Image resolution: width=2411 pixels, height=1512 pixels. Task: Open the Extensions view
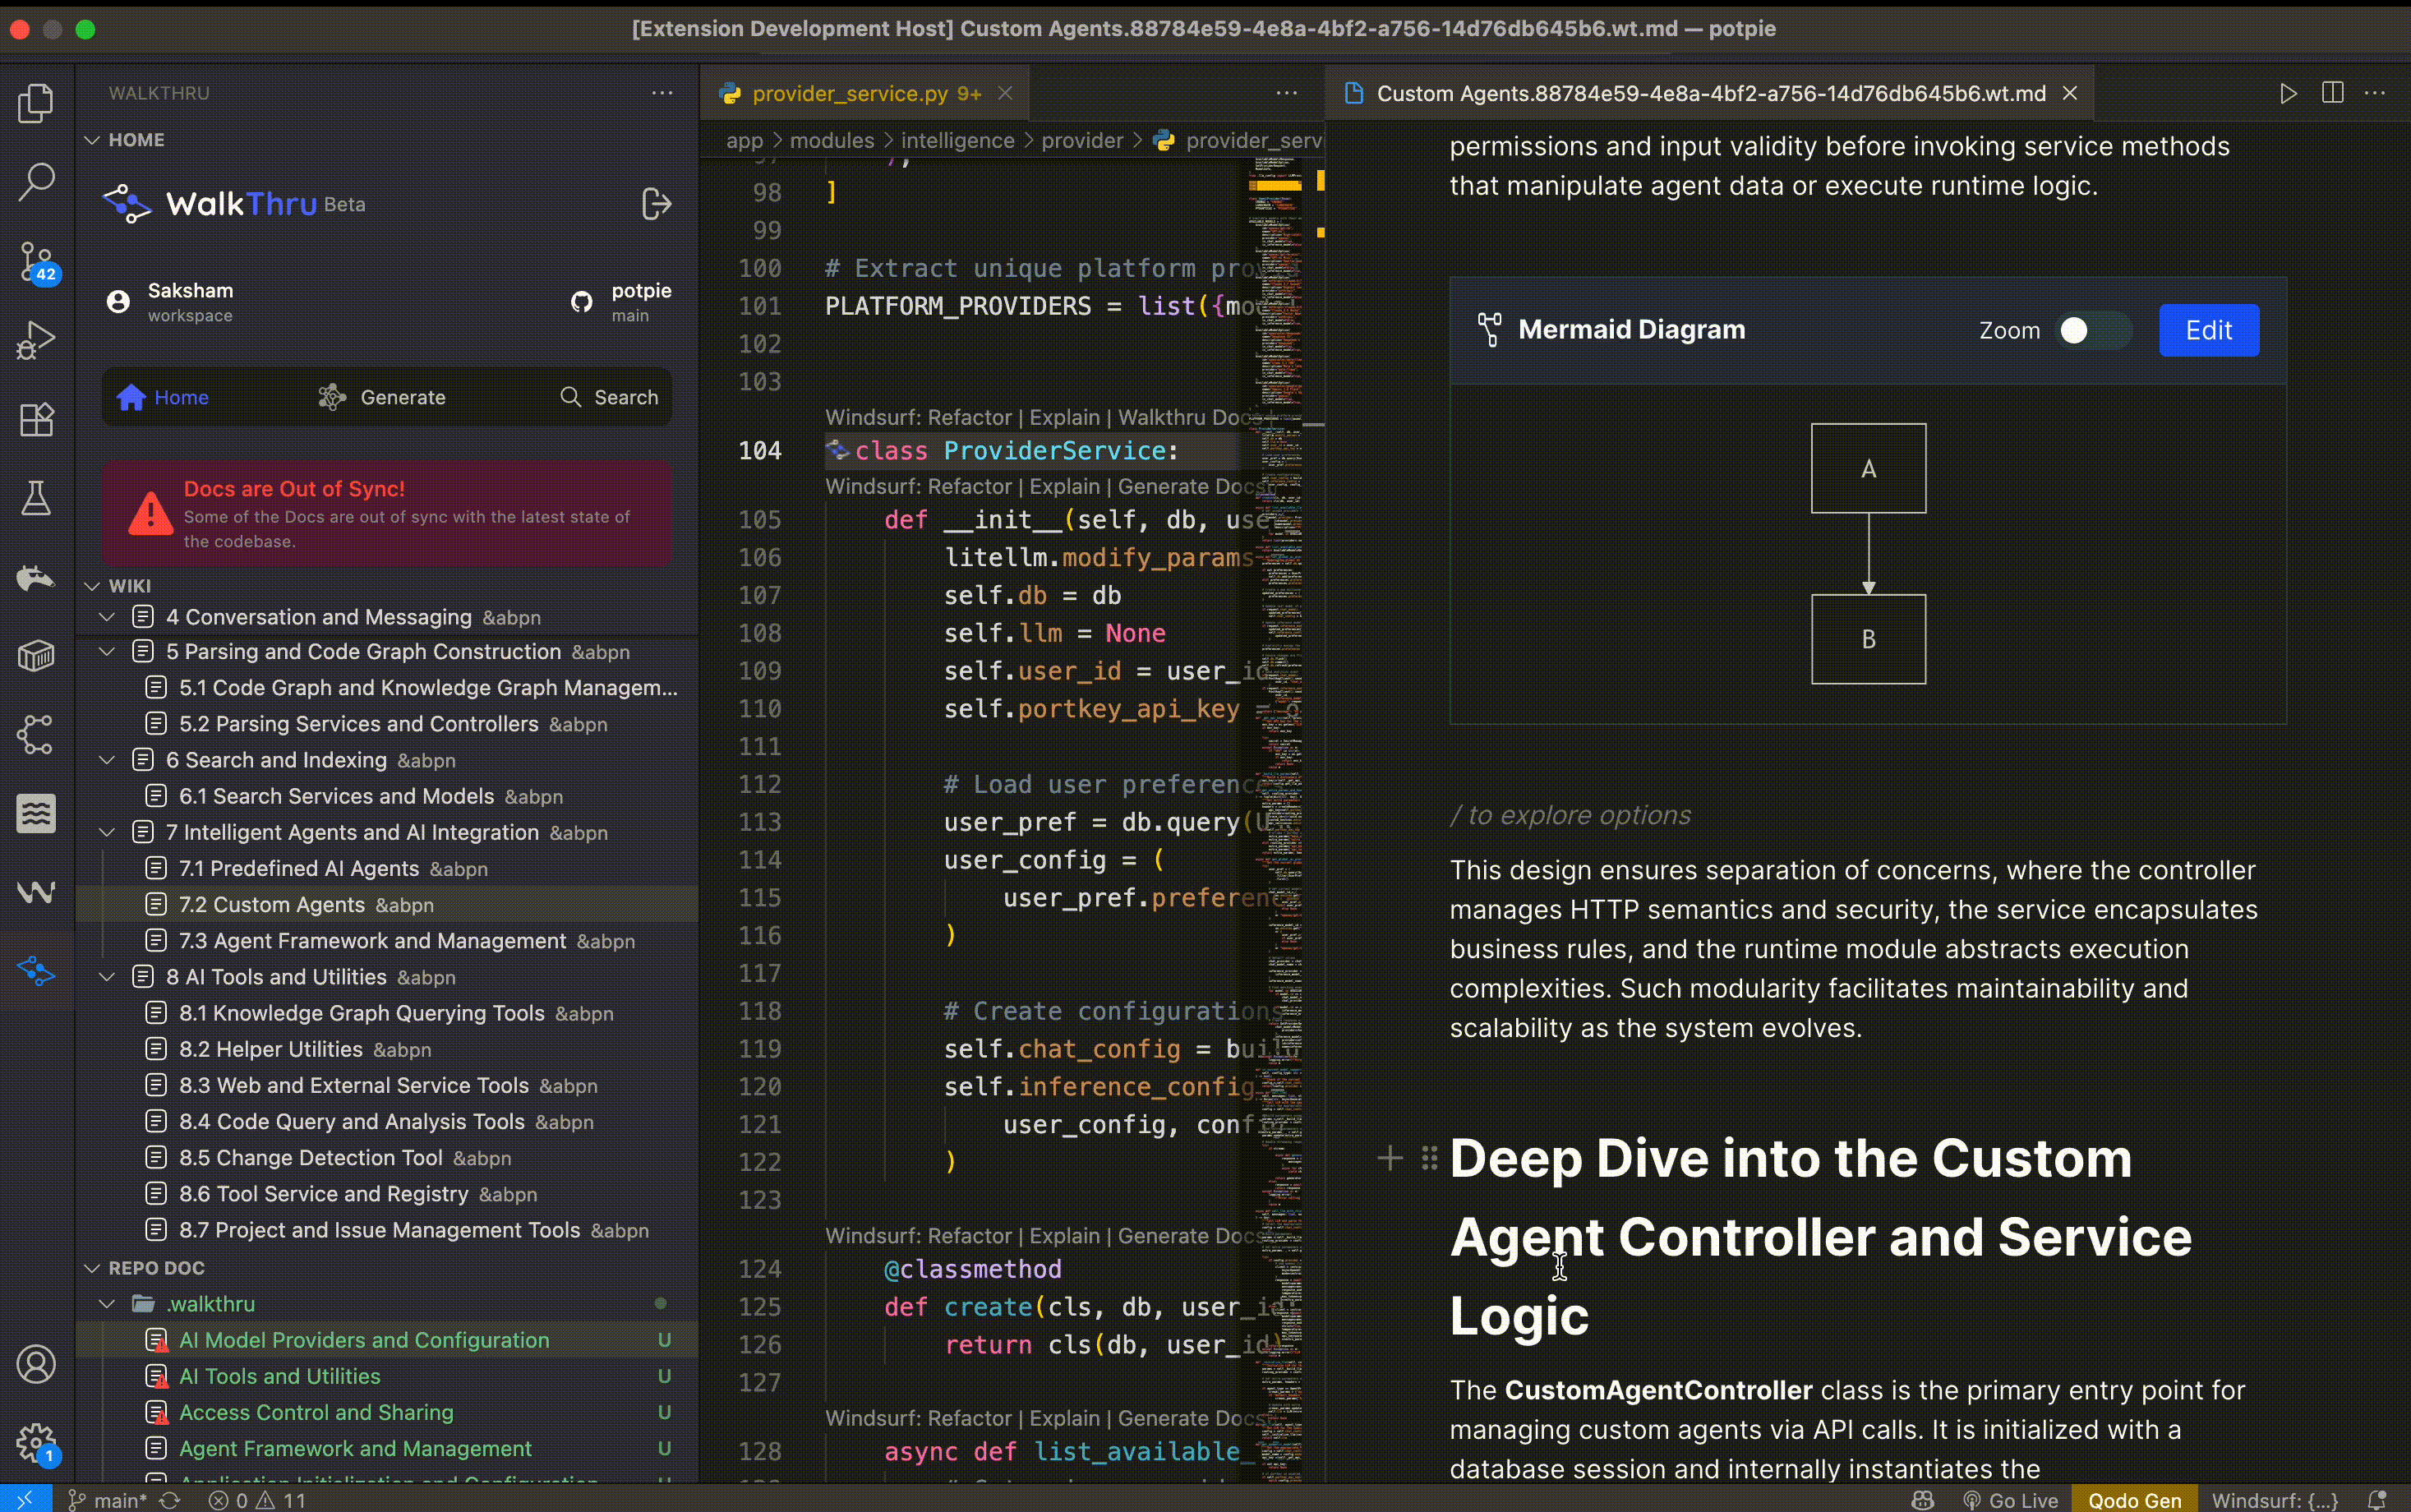click(36, 419)
